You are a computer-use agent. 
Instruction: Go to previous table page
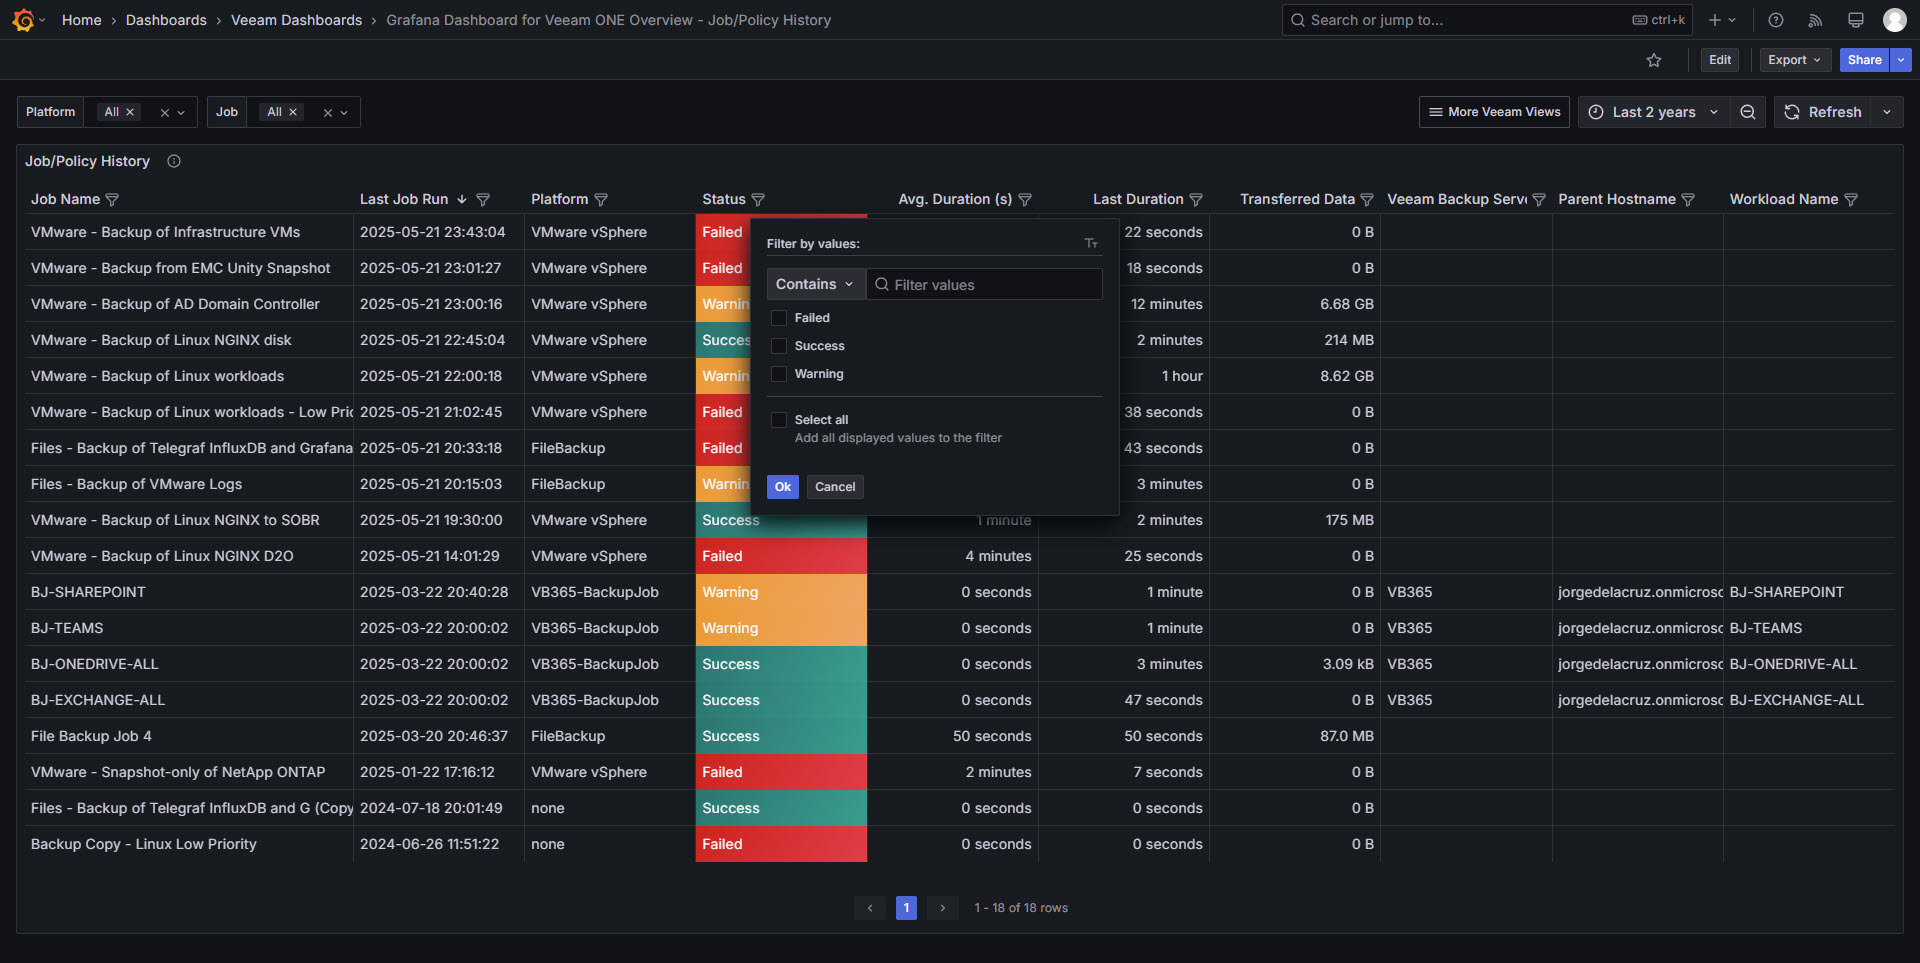click(x=870, y=908)
